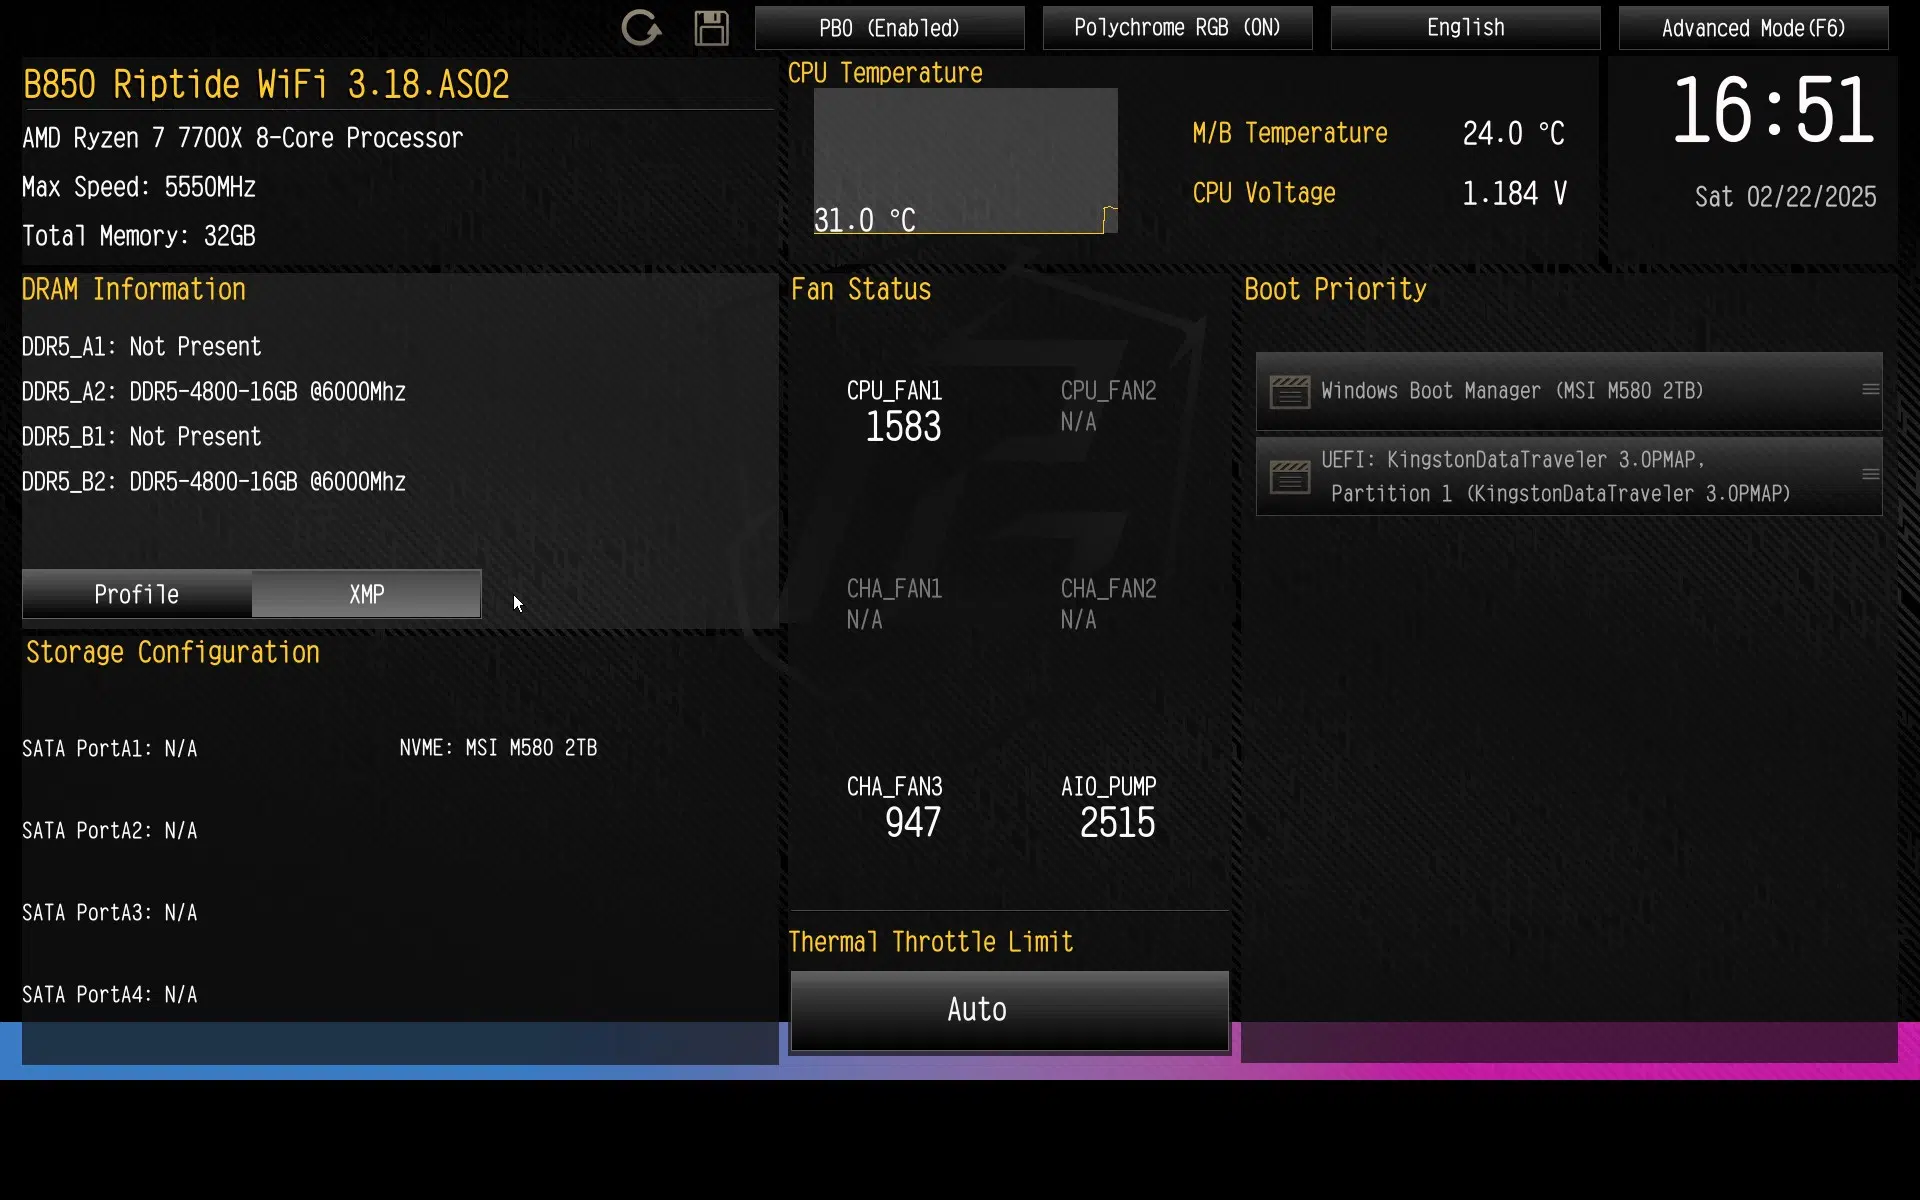Click SATA PortA4: N/A entry
Screen dimensions: 1920x1200
pyautogui.click(x=110, y=995)
